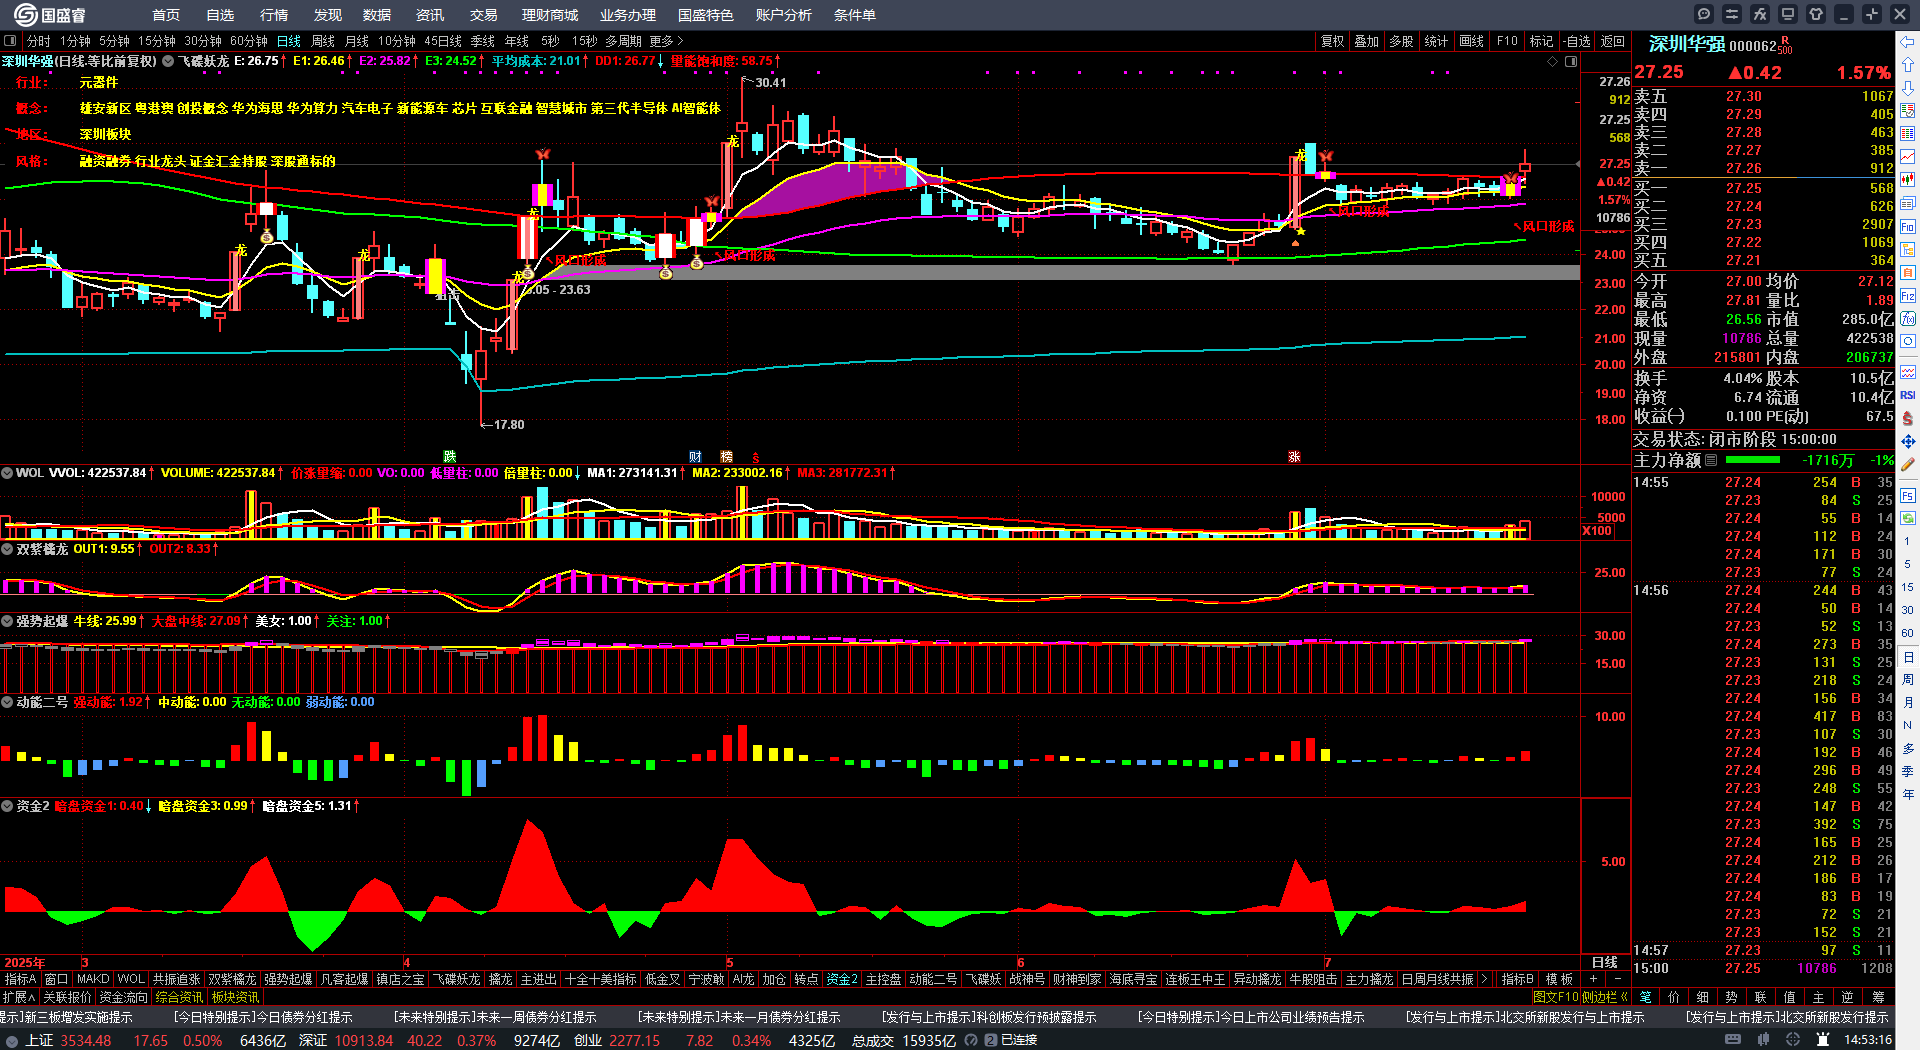The height and width of the screenshot is (1050, 1920).
Task: Open the 动能二号 indicator dropdown circle
Action: [x=7, y=702]
